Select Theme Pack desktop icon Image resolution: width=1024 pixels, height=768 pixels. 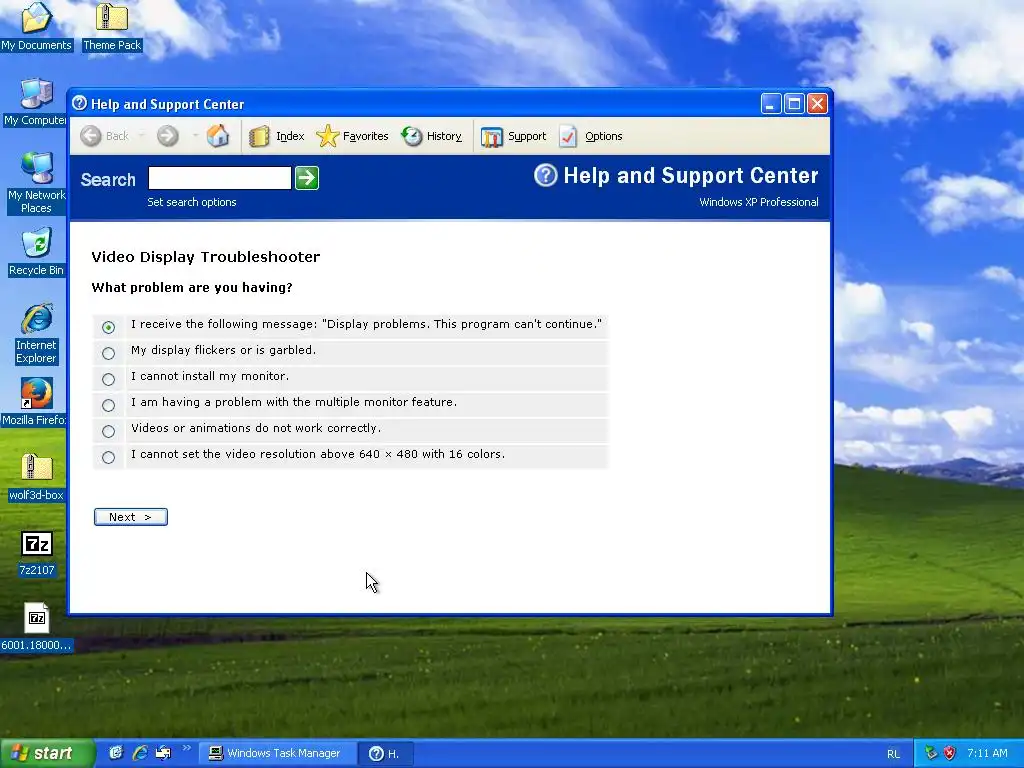tap(112, 26)
